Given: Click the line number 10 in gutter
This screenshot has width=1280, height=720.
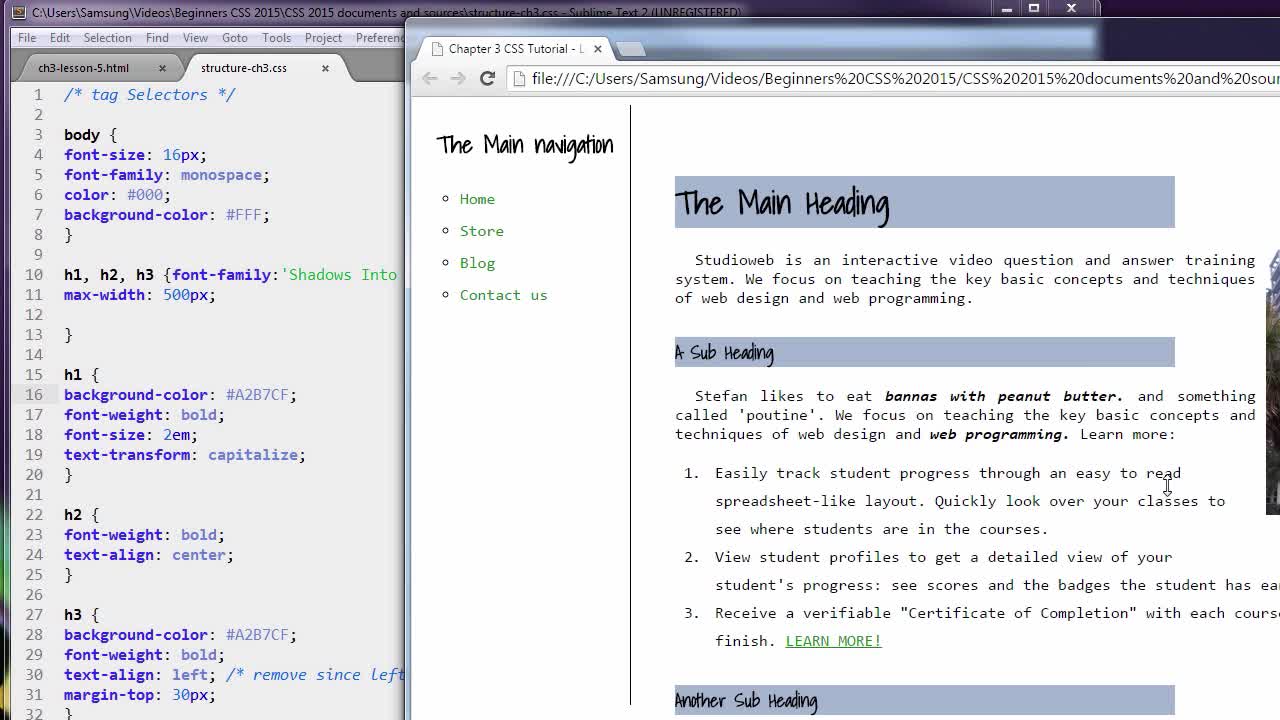Looking at the screenshot, I should coord(34,275).
